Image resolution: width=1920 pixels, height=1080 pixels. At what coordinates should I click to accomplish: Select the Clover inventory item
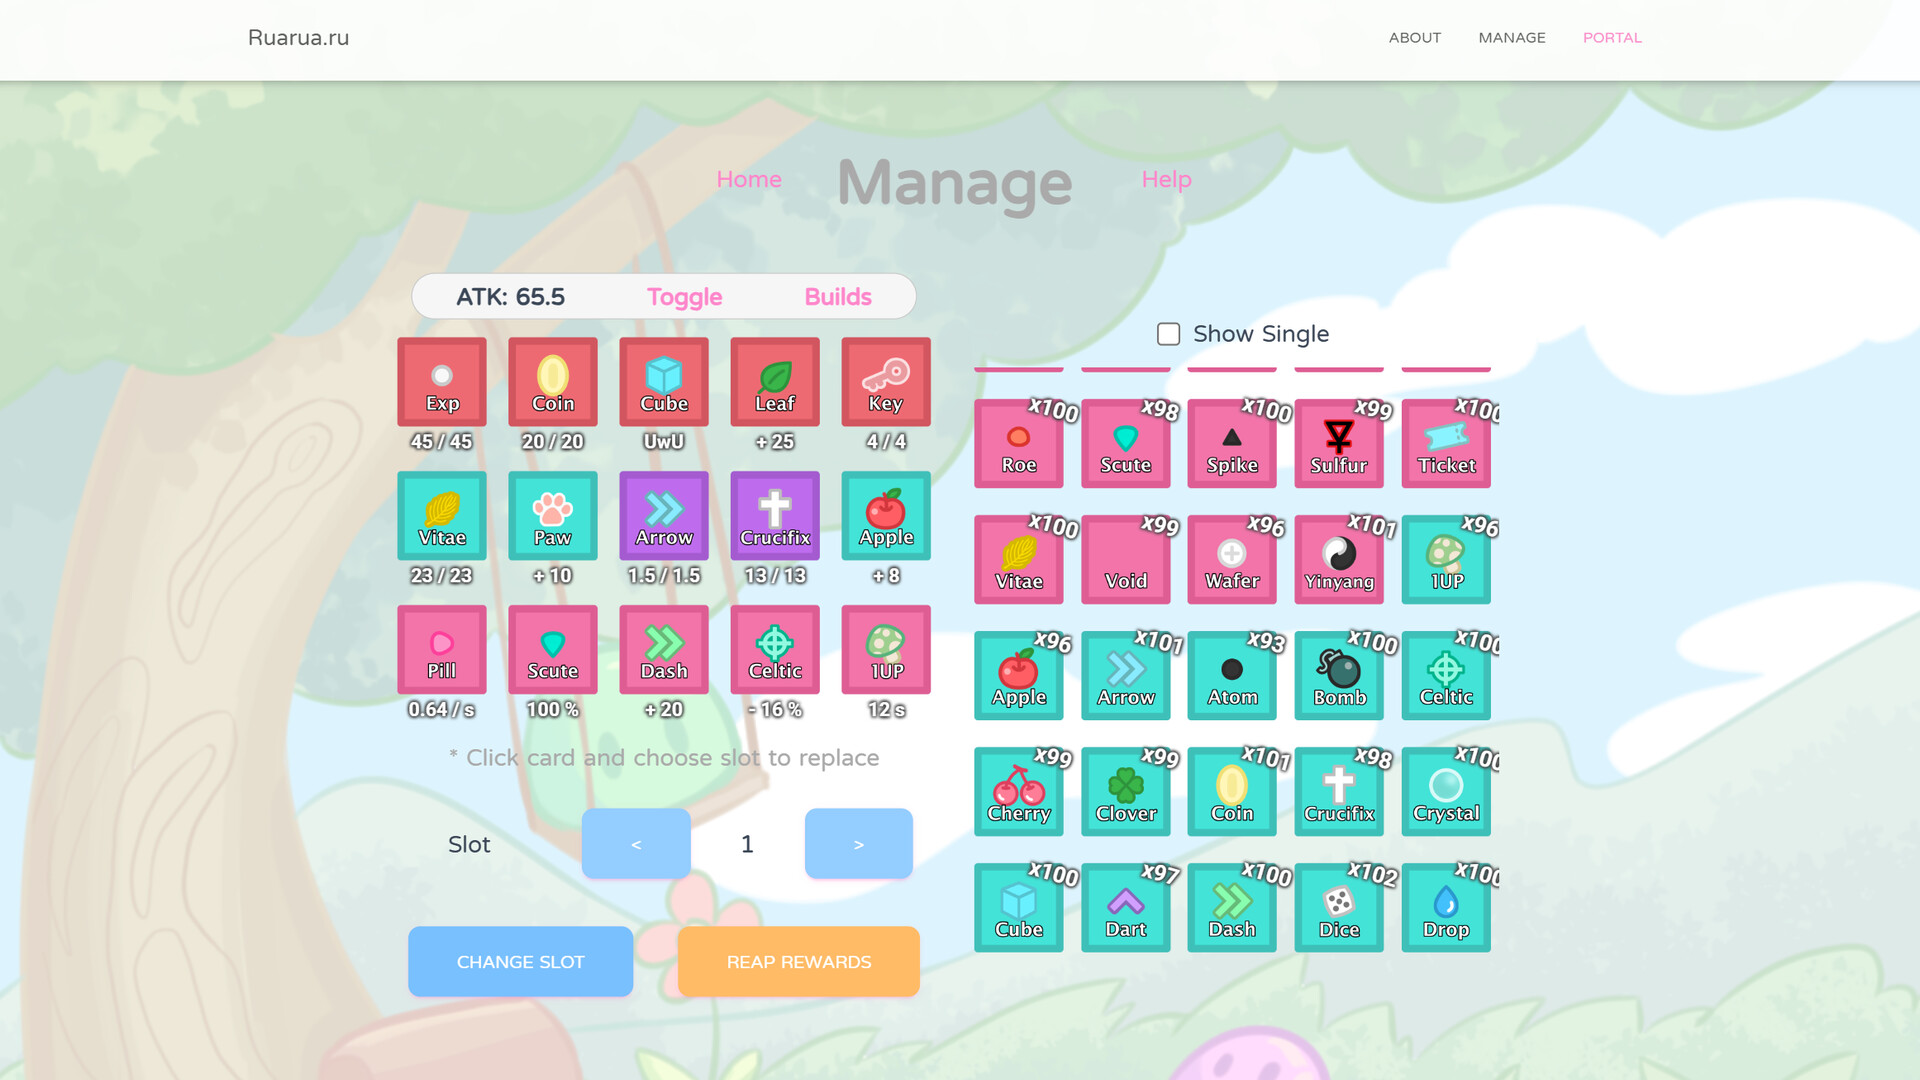coord(1125,791)
